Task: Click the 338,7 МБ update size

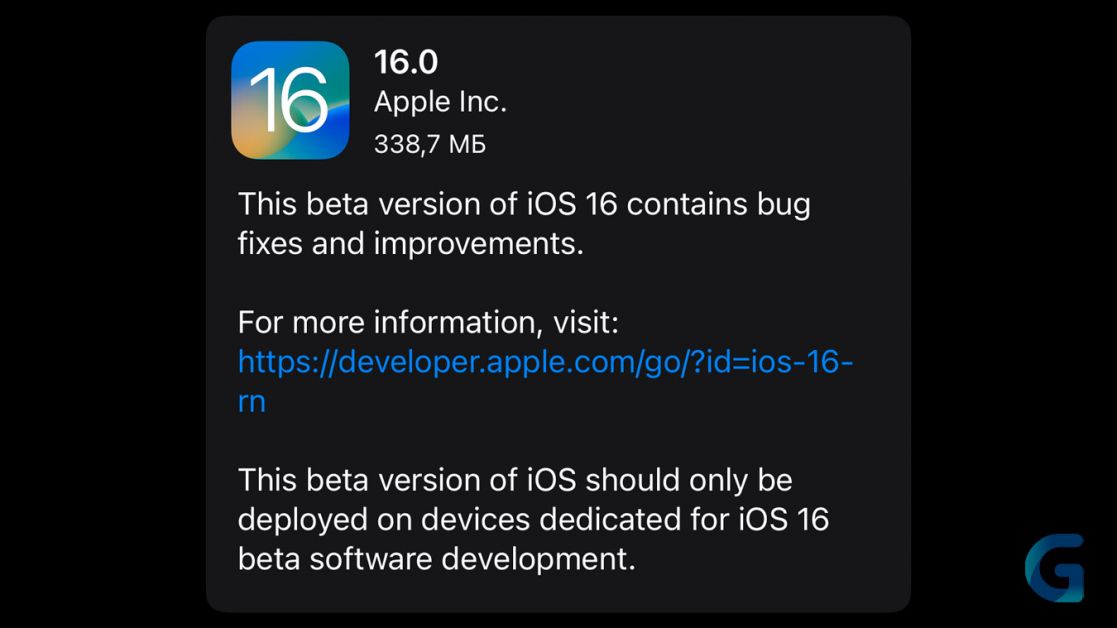Action: pos(430,145)
